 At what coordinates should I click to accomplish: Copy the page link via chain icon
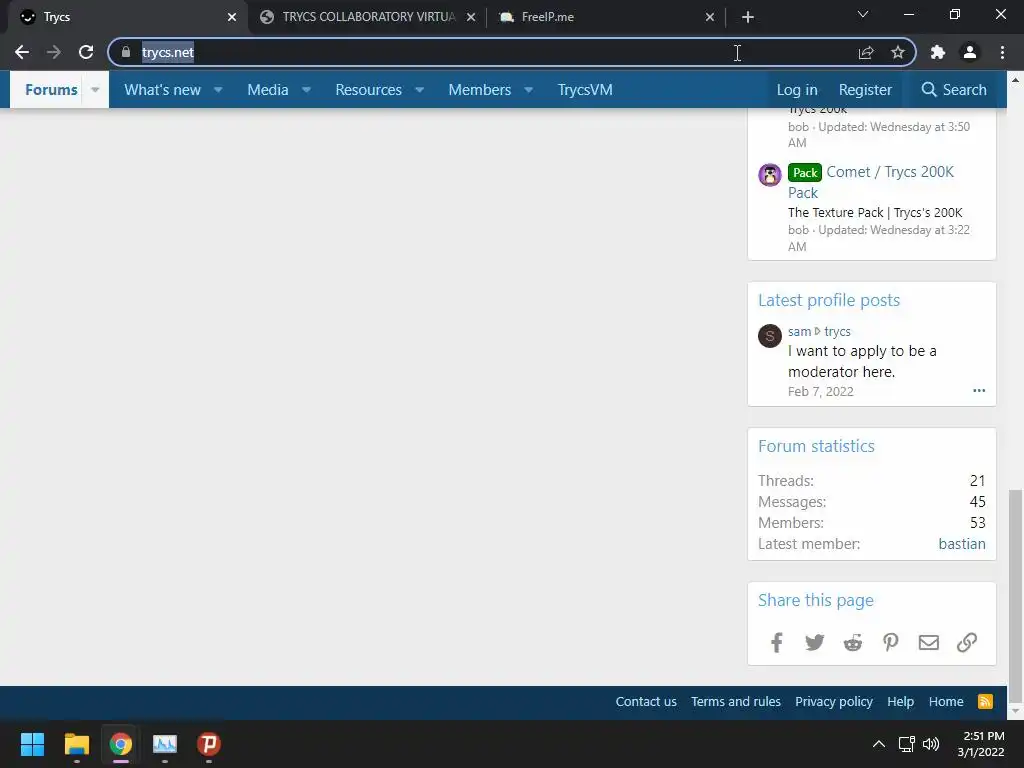coord(967,643)
